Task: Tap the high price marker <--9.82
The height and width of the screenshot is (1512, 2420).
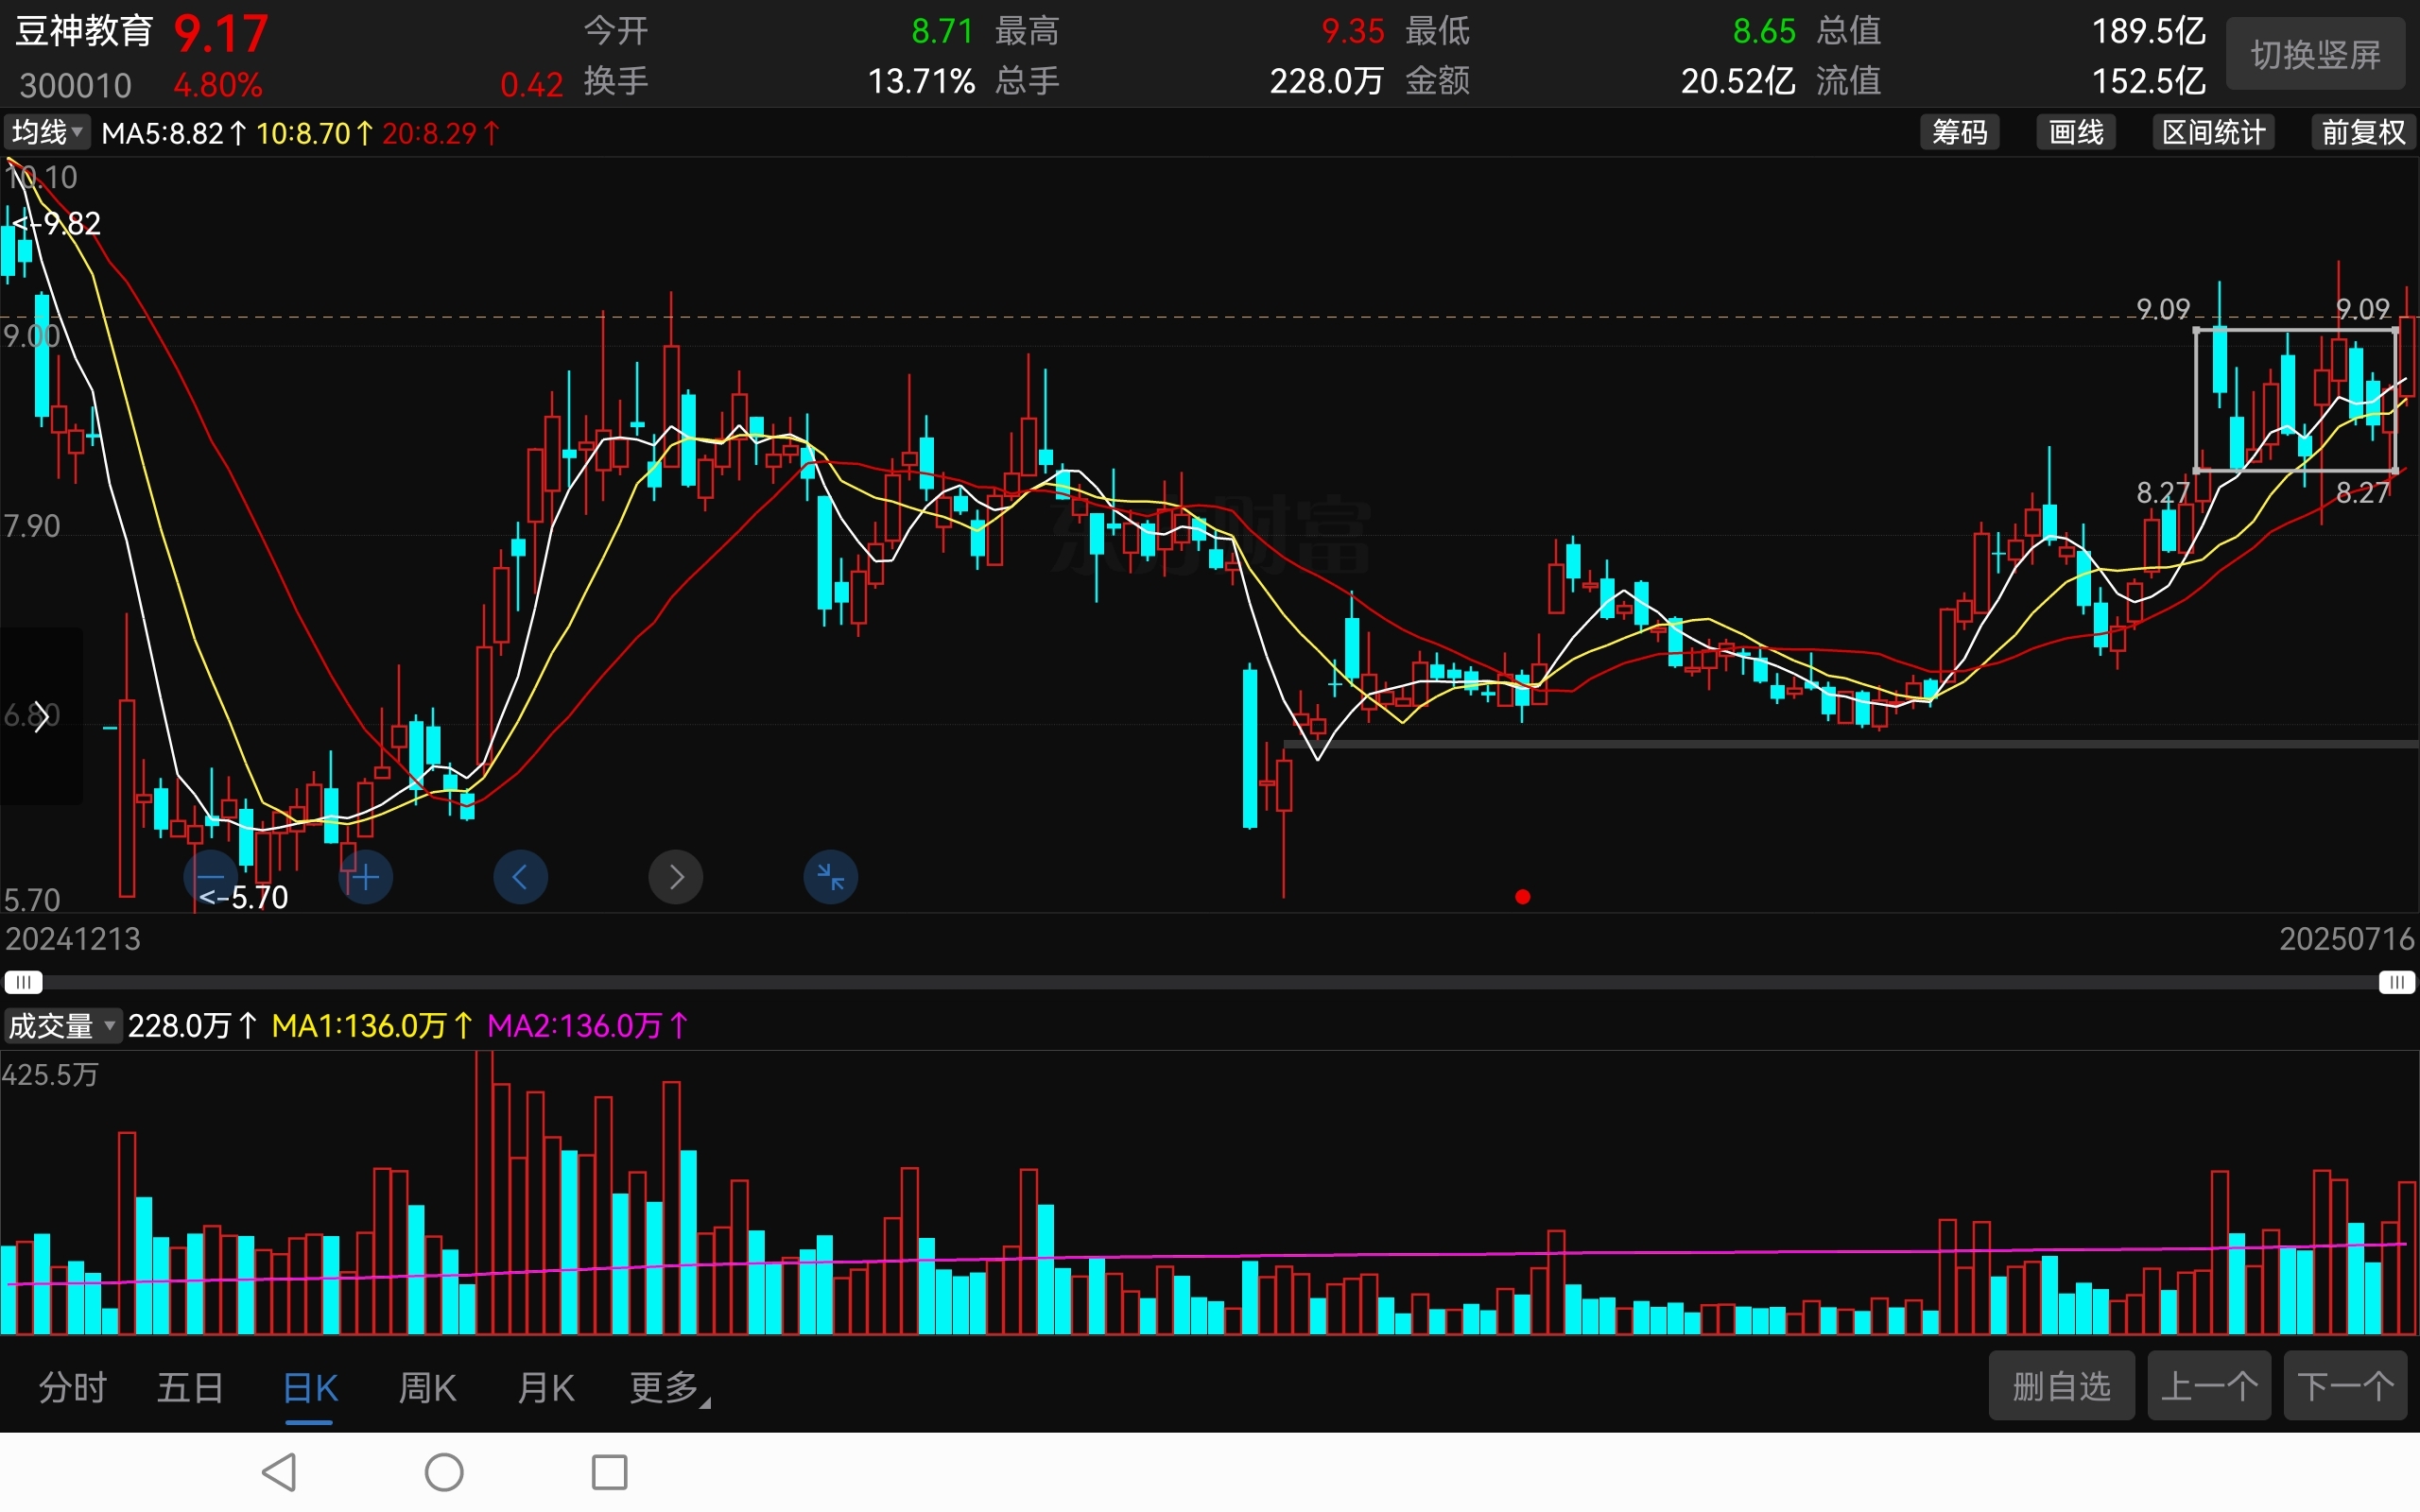Action: pyautogui.click(x=57, y=223)
